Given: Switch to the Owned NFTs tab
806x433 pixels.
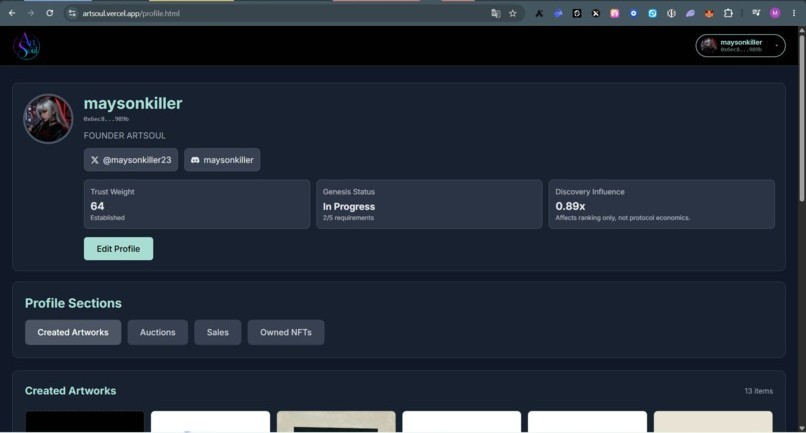Looking at the screenshot, I should click(x=286, y=333).
